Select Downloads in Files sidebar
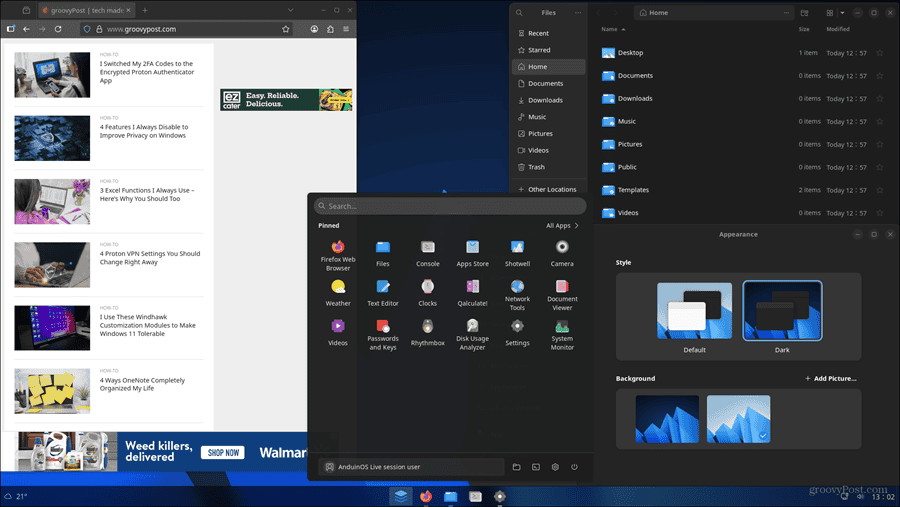Screen dimensions: 900x507 pyautogui.click(x=548, y=100)
